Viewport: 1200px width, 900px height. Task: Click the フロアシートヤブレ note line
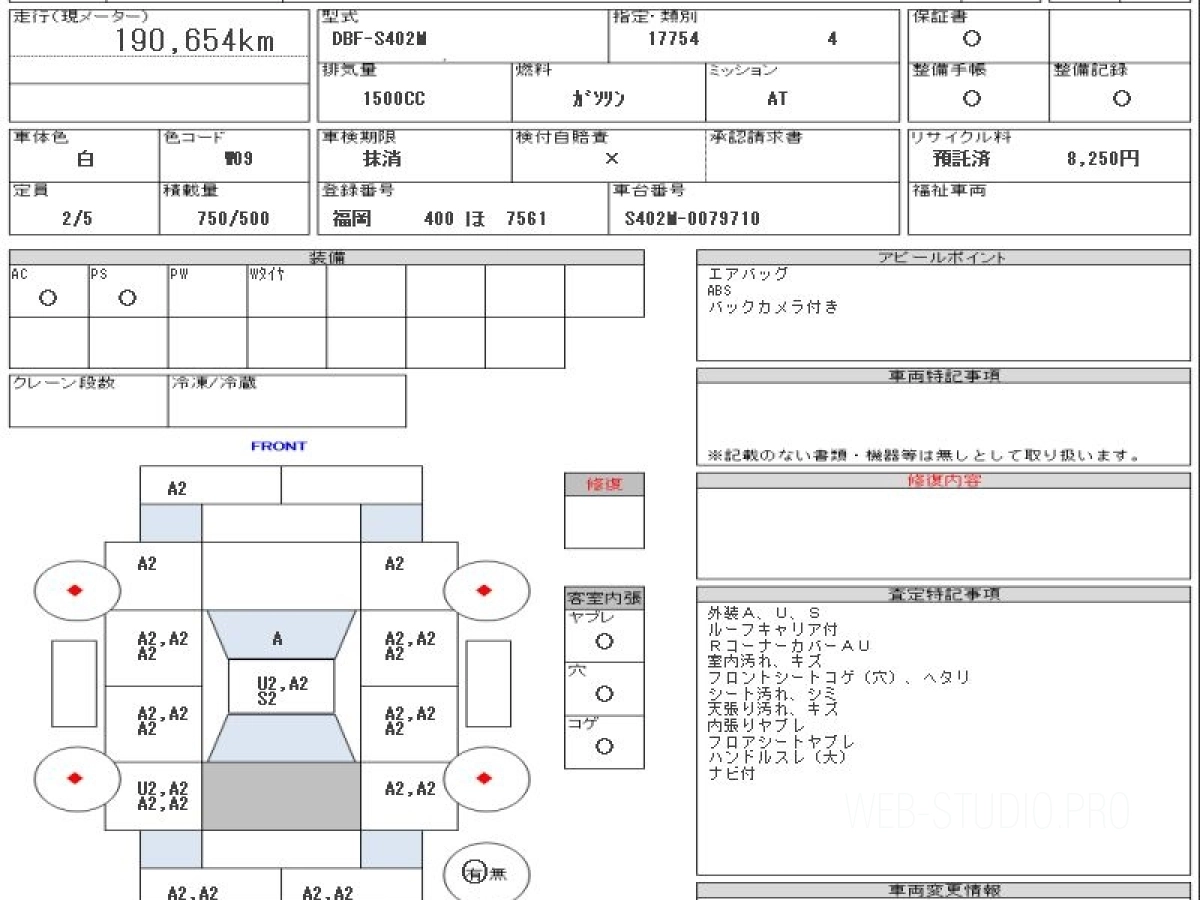[x=781, y=742]
